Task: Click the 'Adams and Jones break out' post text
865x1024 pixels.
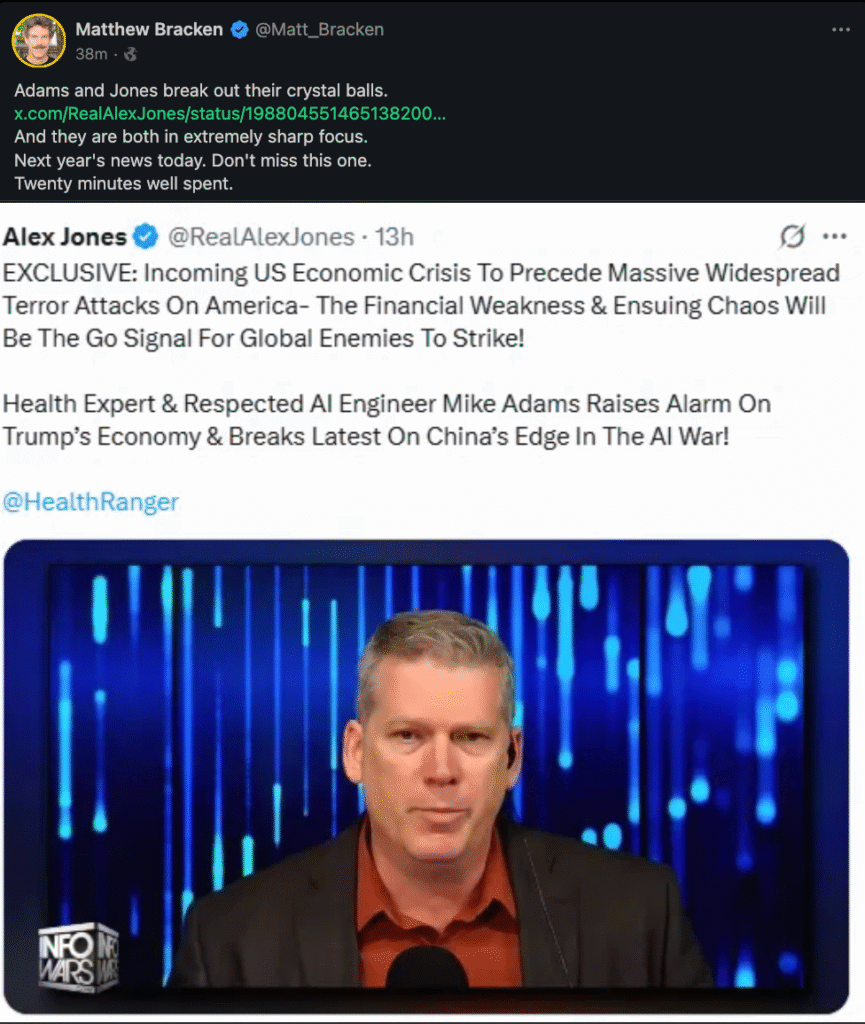Action: (201, 90)
